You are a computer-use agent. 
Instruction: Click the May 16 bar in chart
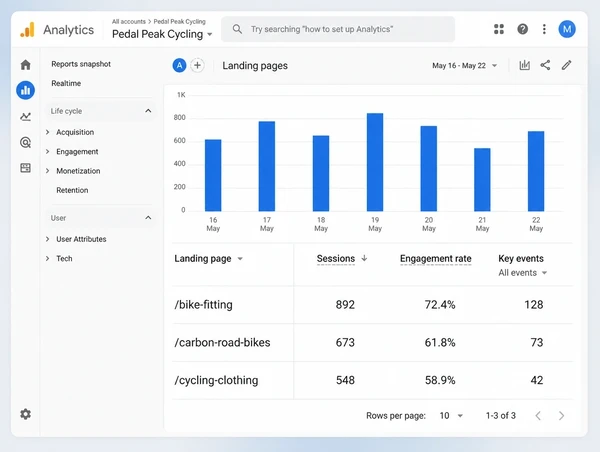pyautogui.click(x=213, y=175)
